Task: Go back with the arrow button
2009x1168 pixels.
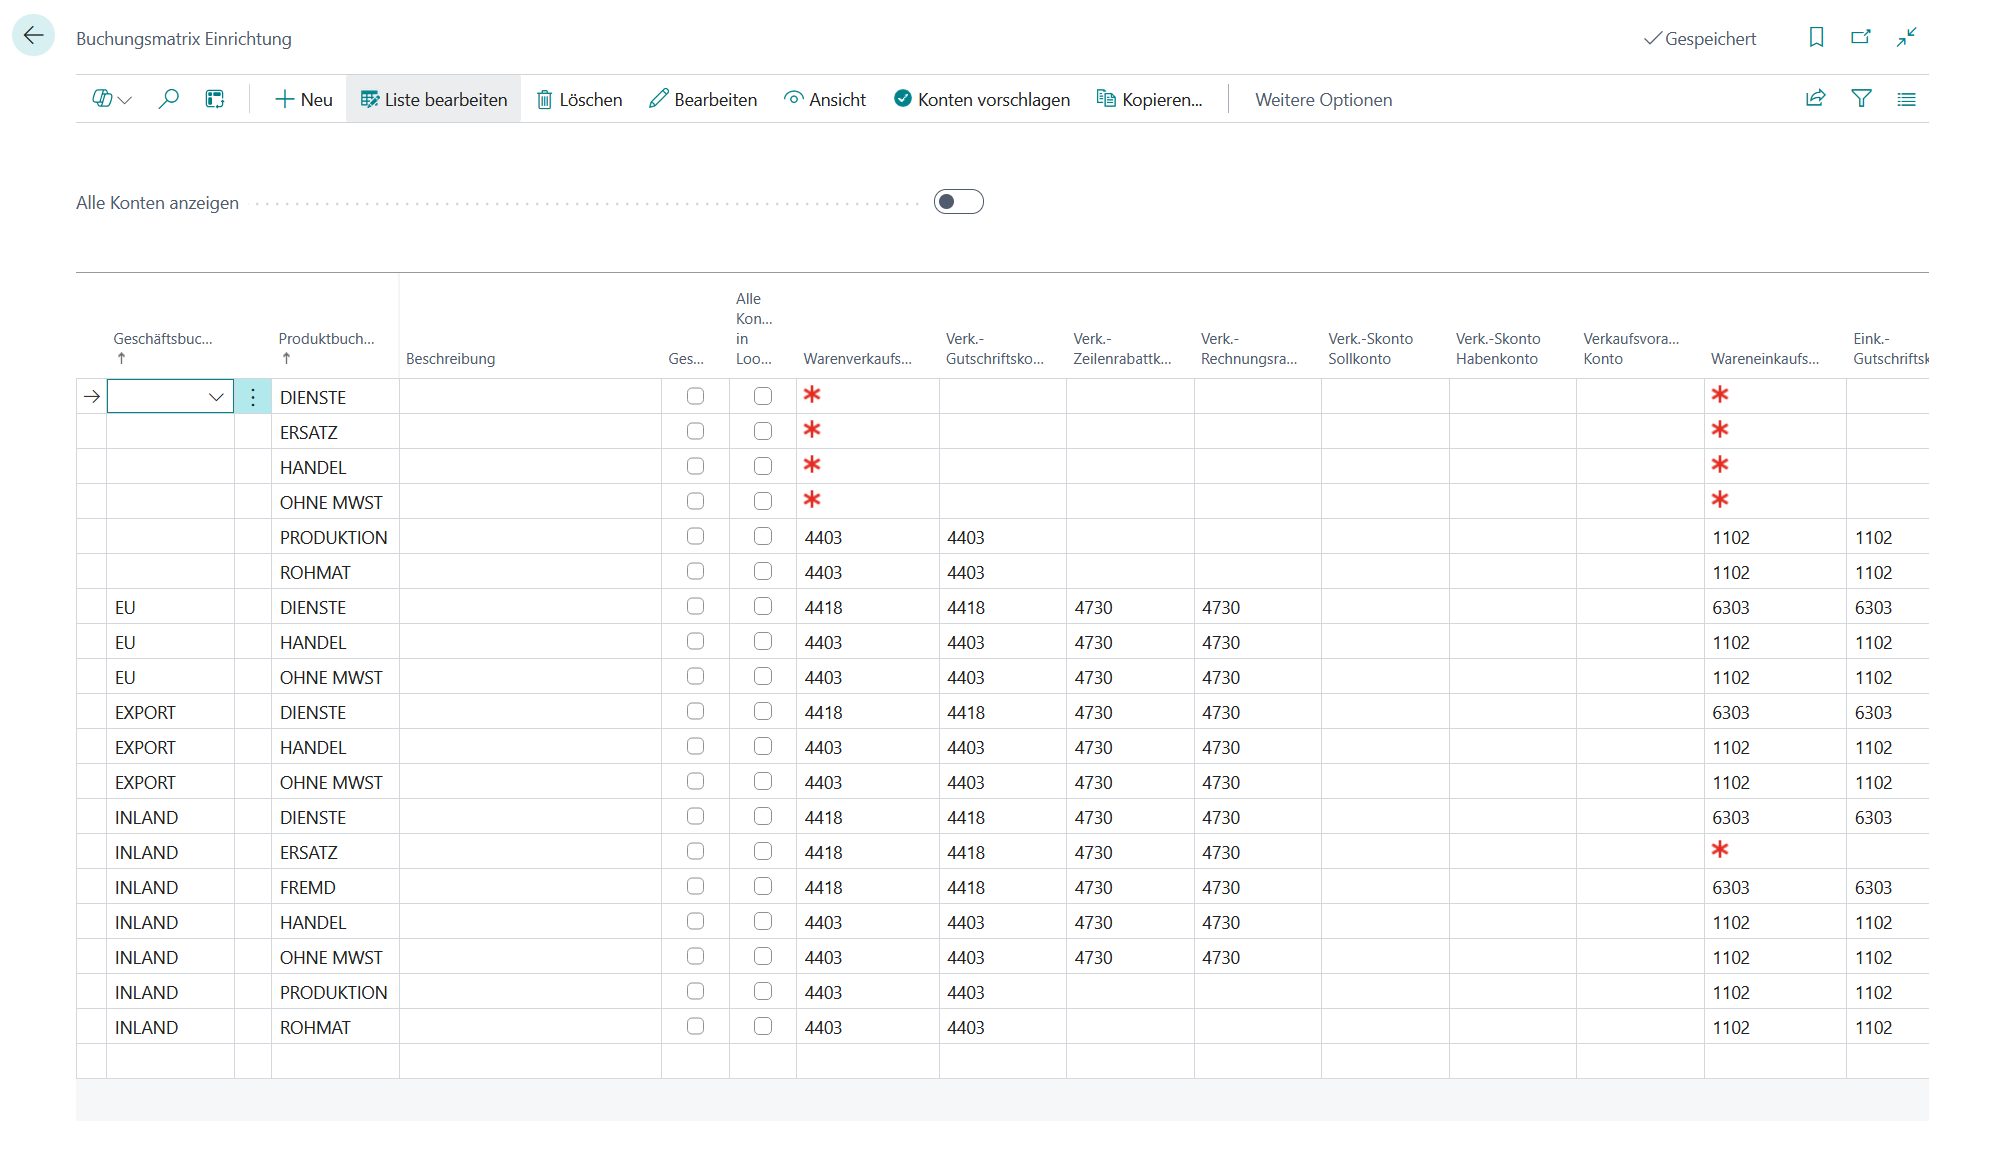Action: (33, 36)
